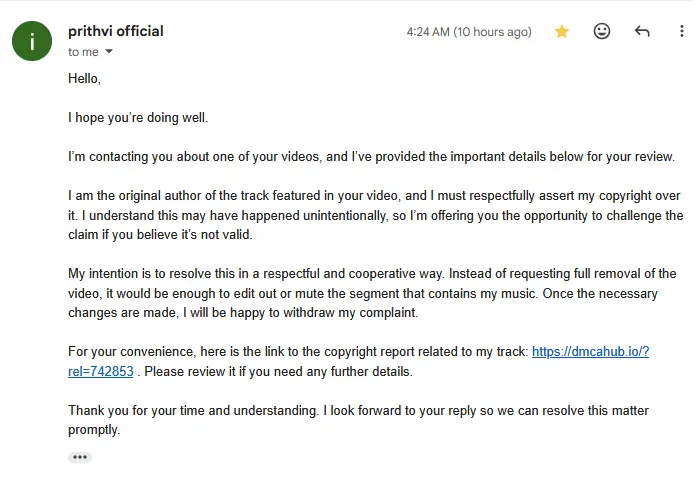Toggle the star on this email

tap(562, 32)
